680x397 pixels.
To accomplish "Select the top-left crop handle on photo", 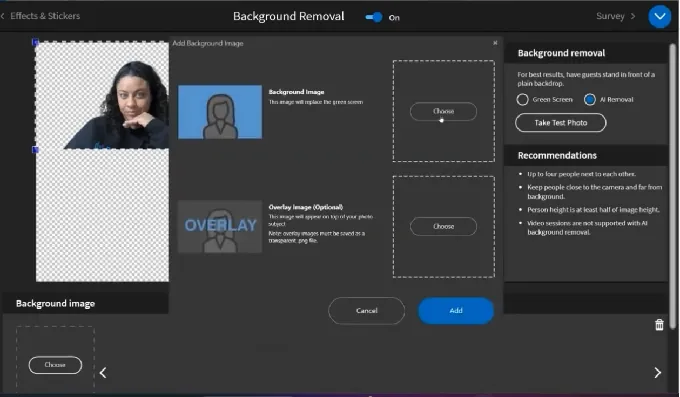I will pos(36,42).
